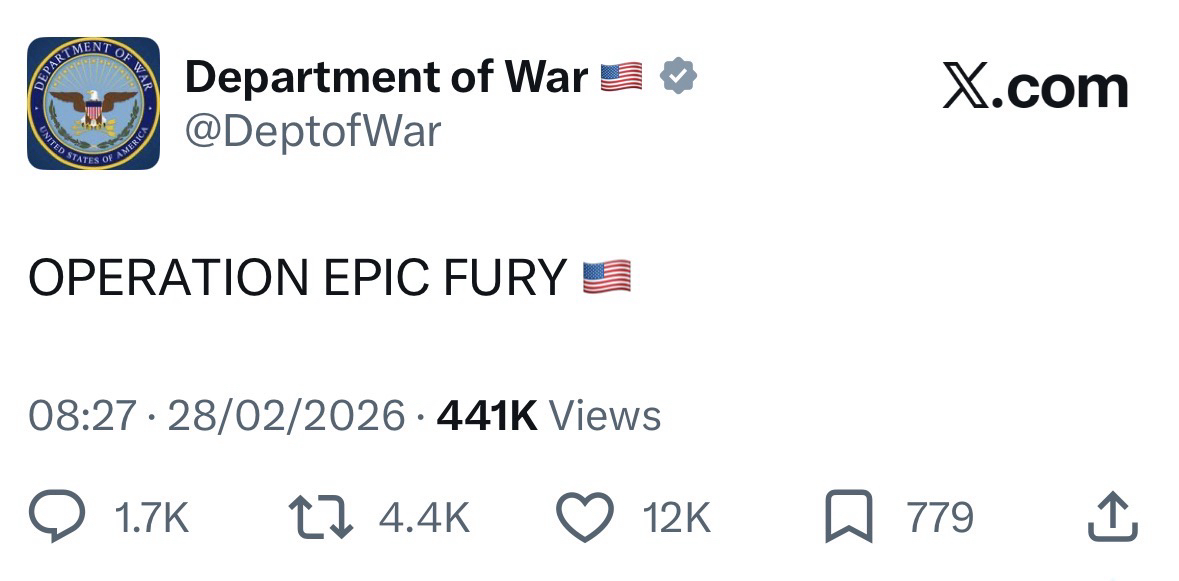Open the 08:27 post timestamp
Screen dimensions: 1179x581
(83, 416)
